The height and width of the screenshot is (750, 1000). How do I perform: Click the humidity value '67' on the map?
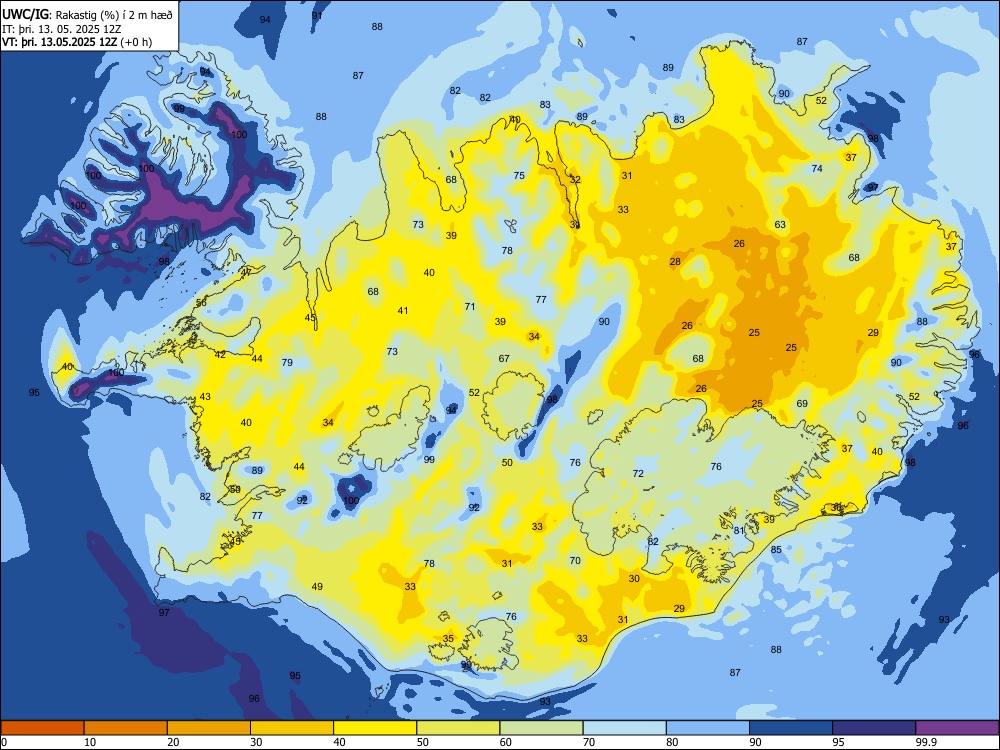click(504, 358)
